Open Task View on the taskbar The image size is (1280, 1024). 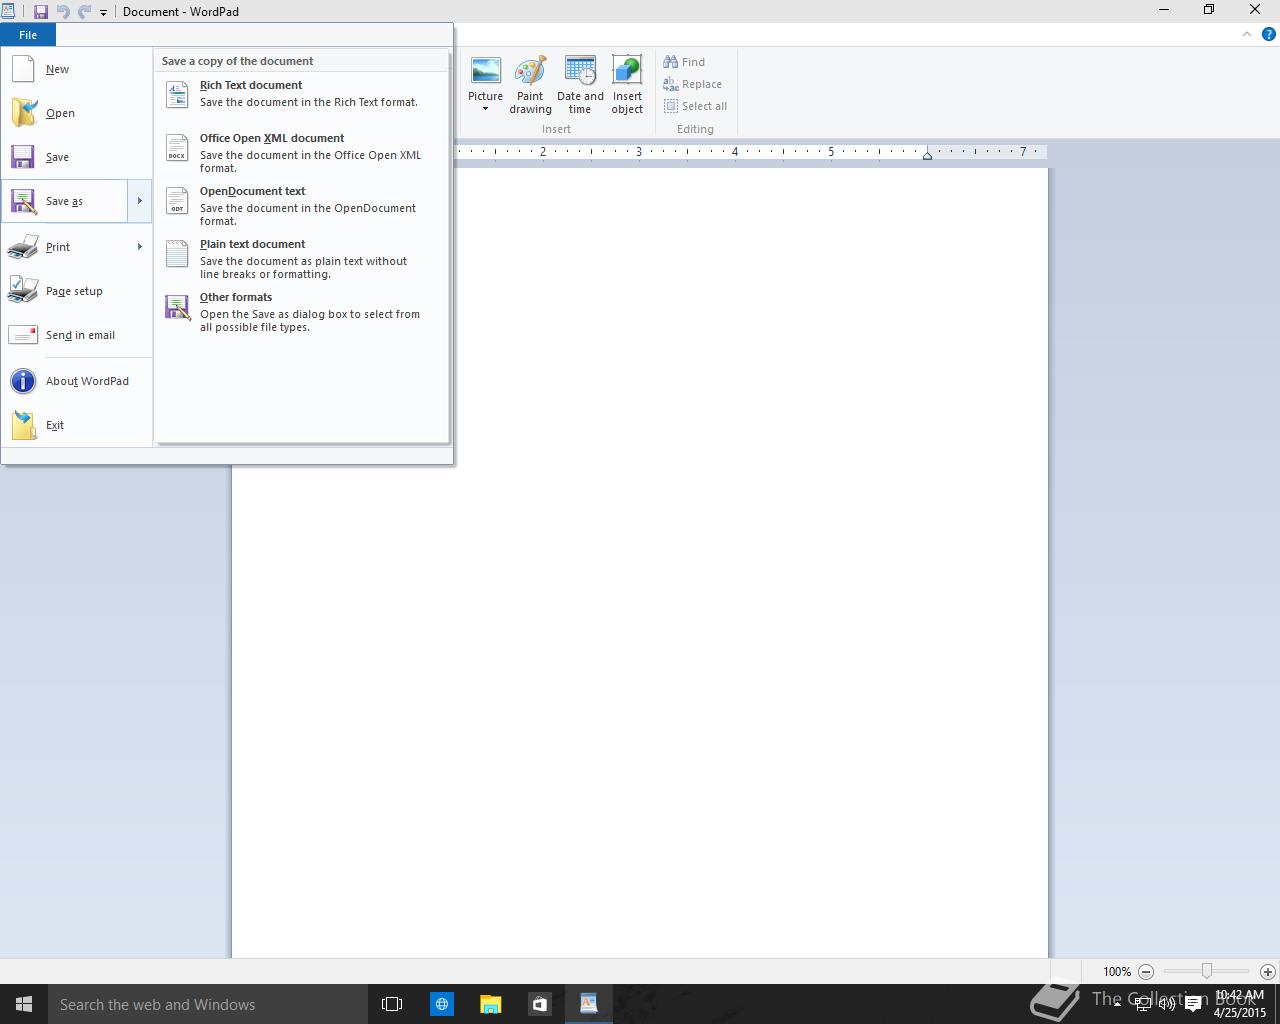pyautogui.click(x=392, y=1004)
